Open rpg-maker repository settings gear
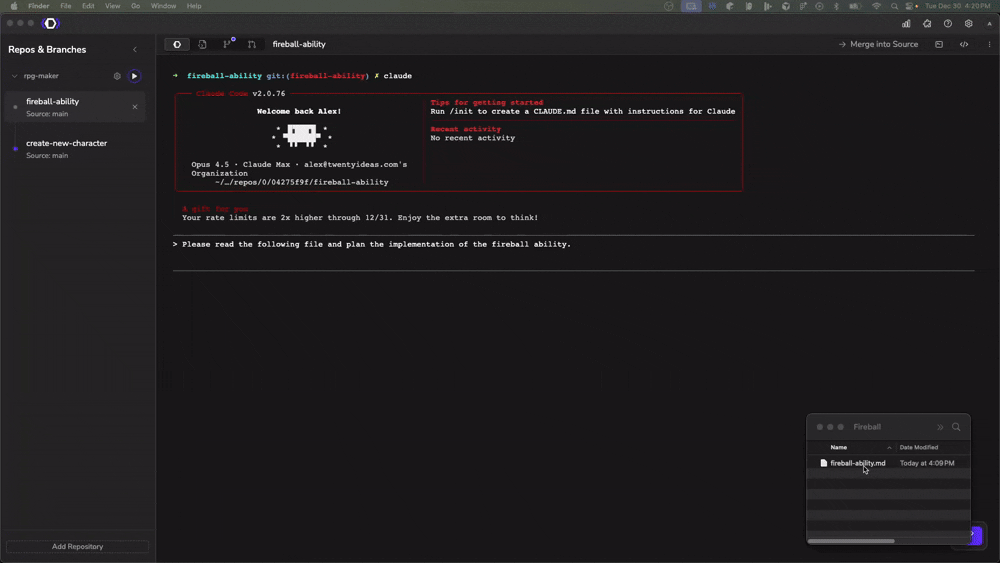This screenshot has height=563, width=1000. click(x=117, y=76)
